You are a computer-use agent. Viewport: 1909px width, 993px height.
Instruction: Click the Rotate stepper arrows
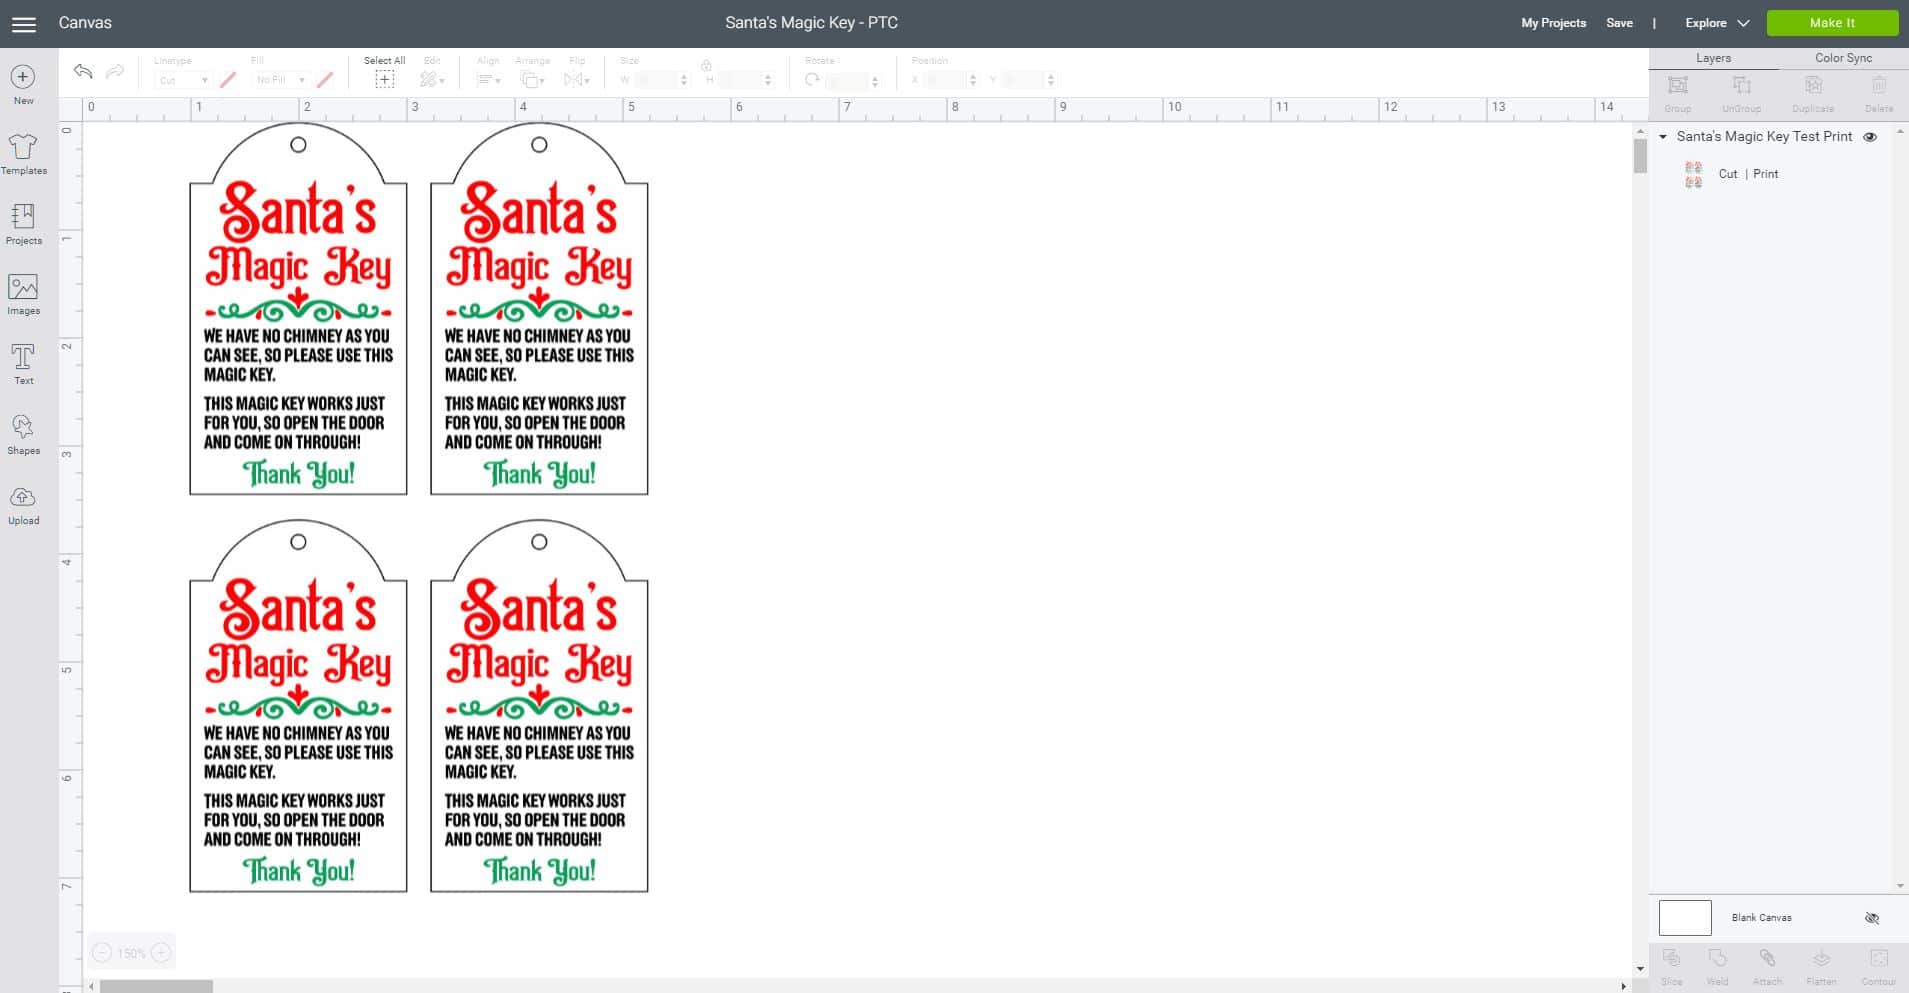point(875,81)
